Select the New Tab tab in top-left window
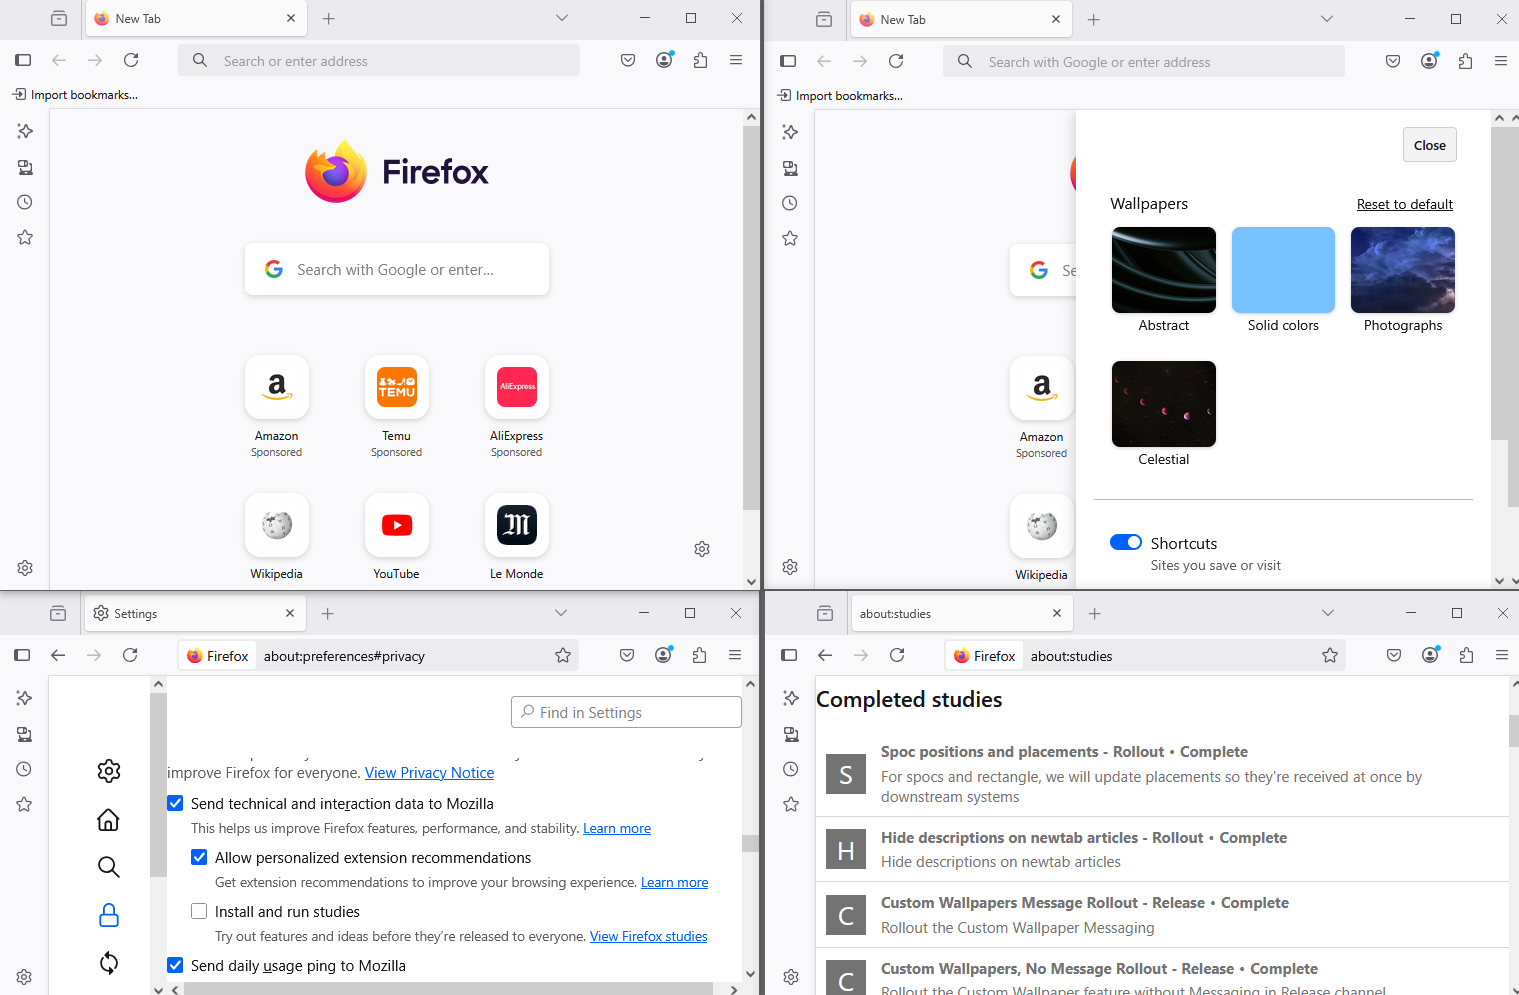The width and height of the screenshot is (1519, 995). pos(195,18)
